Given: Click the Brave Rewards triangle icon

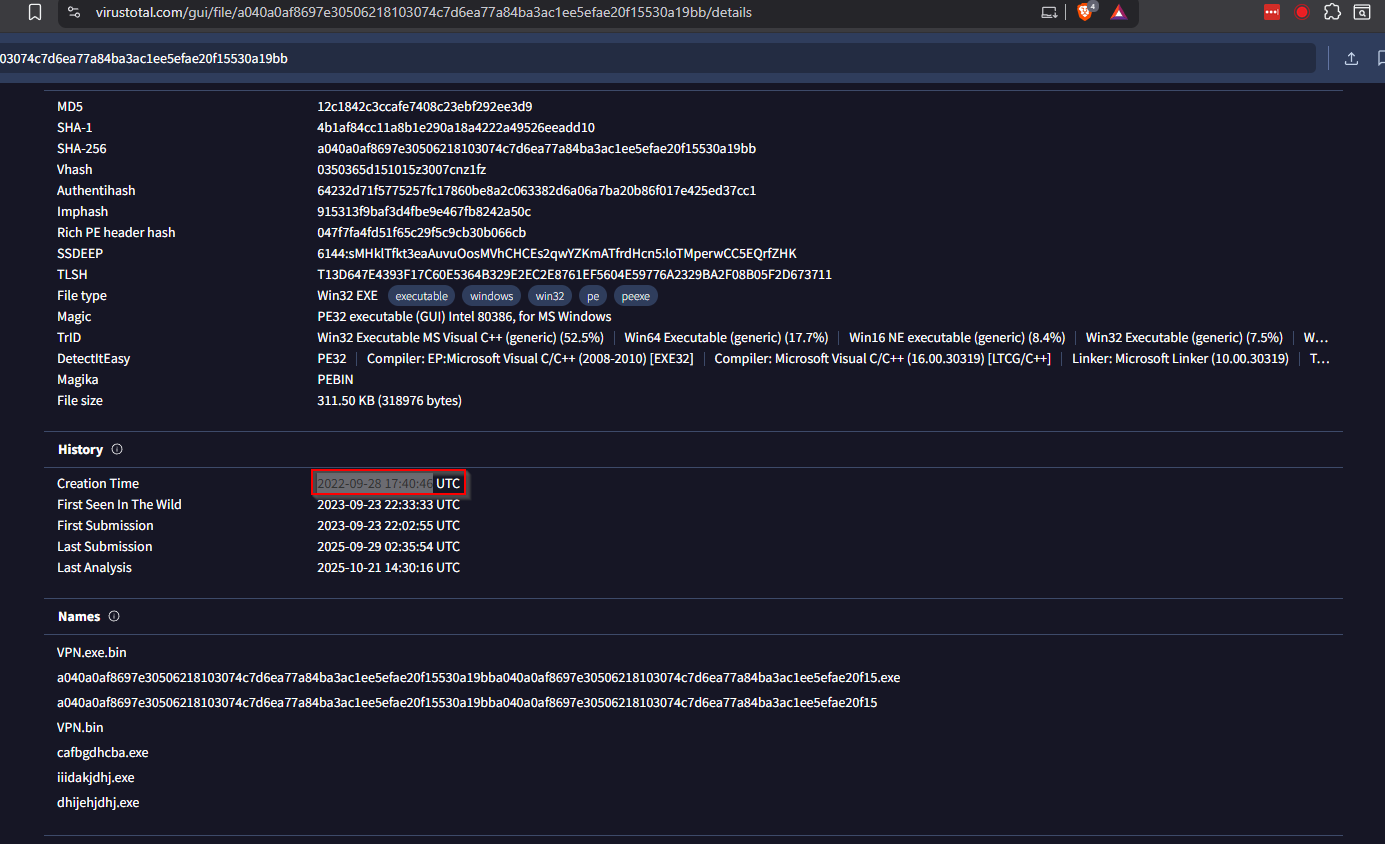Looking at the screenshot, I should [1119, 12].
